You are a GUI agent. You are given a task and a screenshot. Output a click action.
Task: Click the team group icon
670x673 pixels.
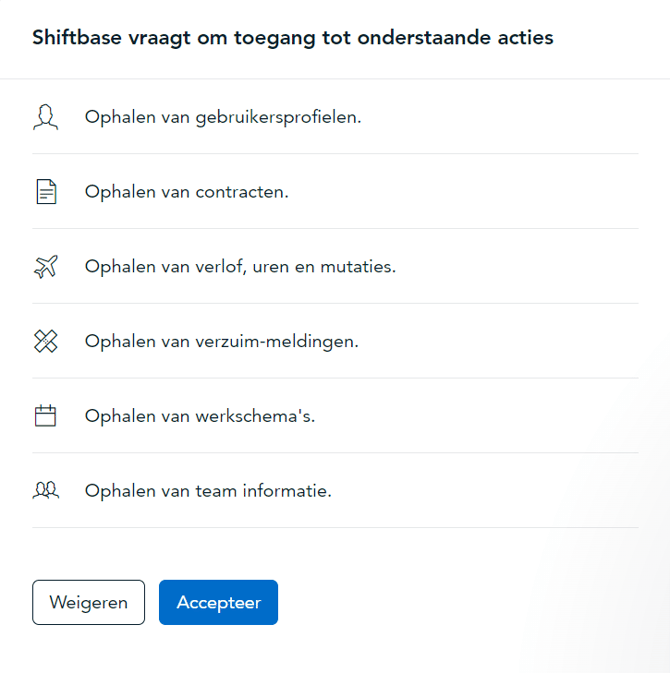coord(46,491)
